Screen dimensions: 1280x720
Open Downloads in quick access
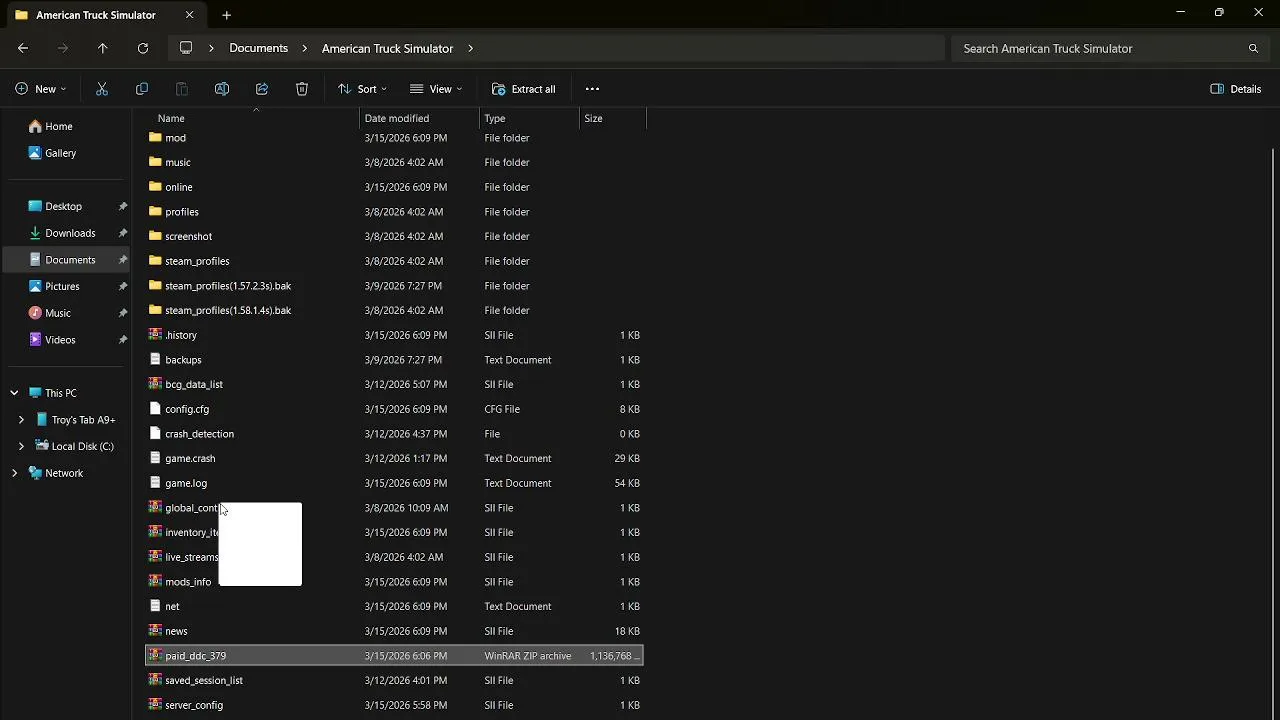(x=70, y=233)
